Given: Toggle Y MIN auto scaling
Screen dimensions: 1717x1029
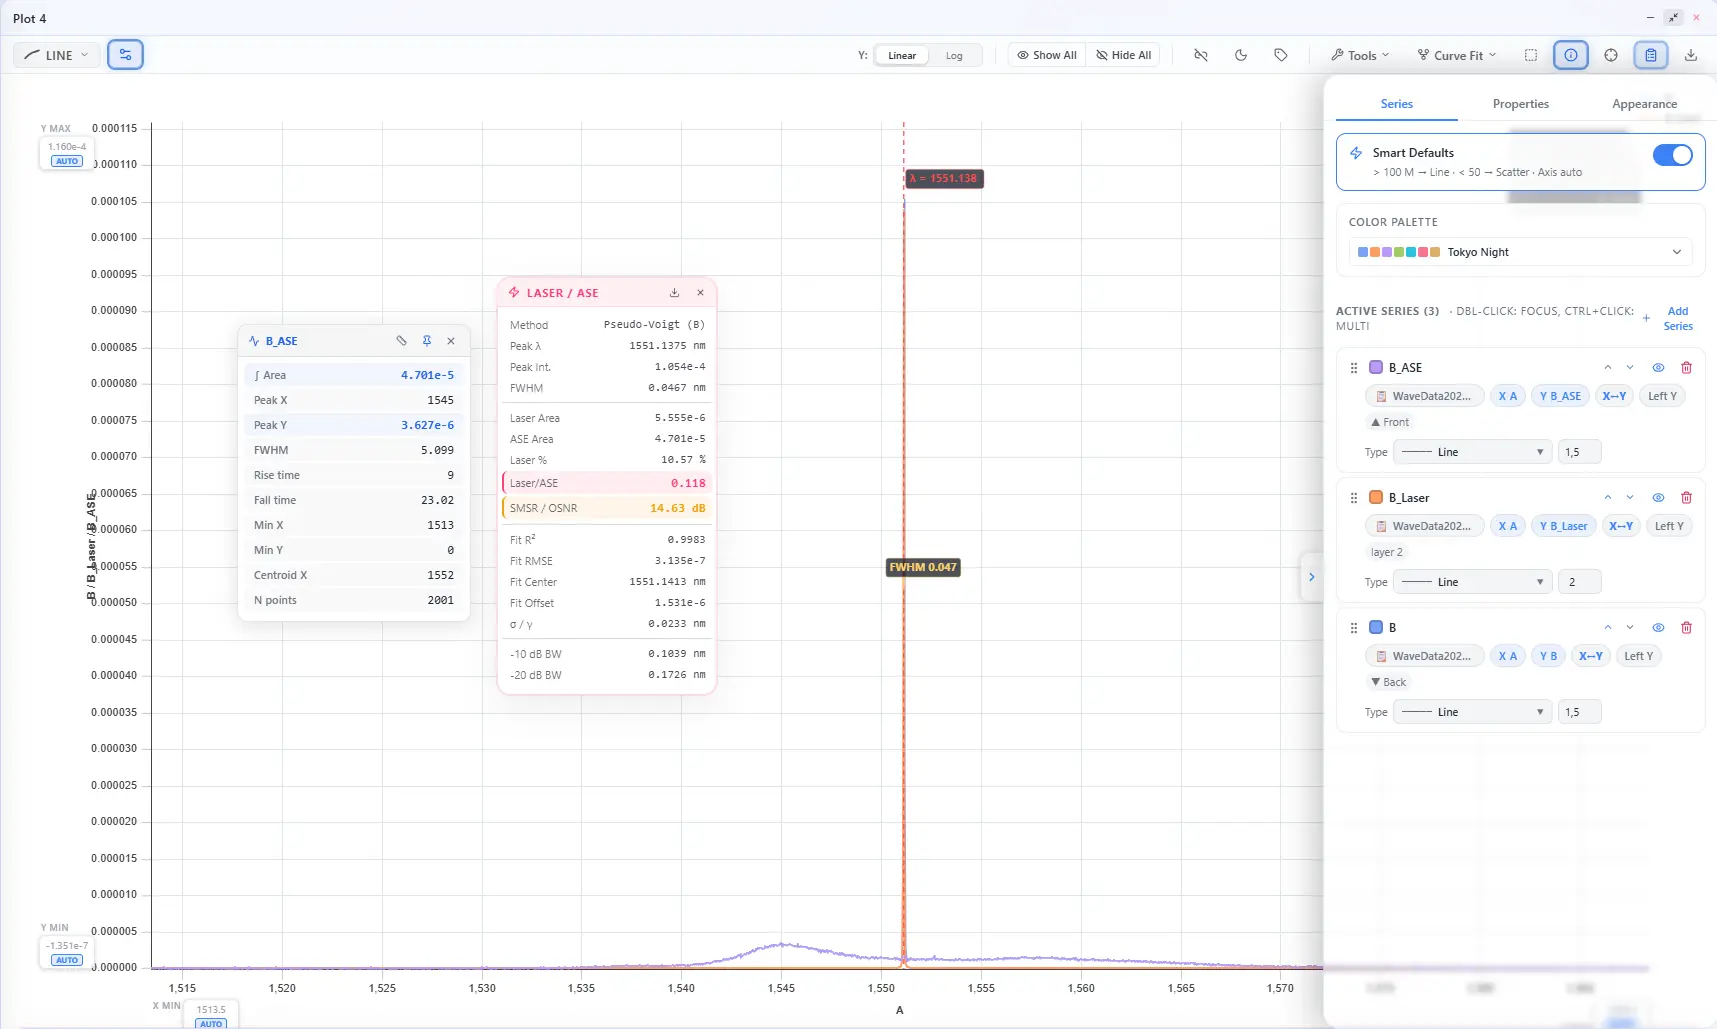Looking at the screenshot, I should pos(67,960).
